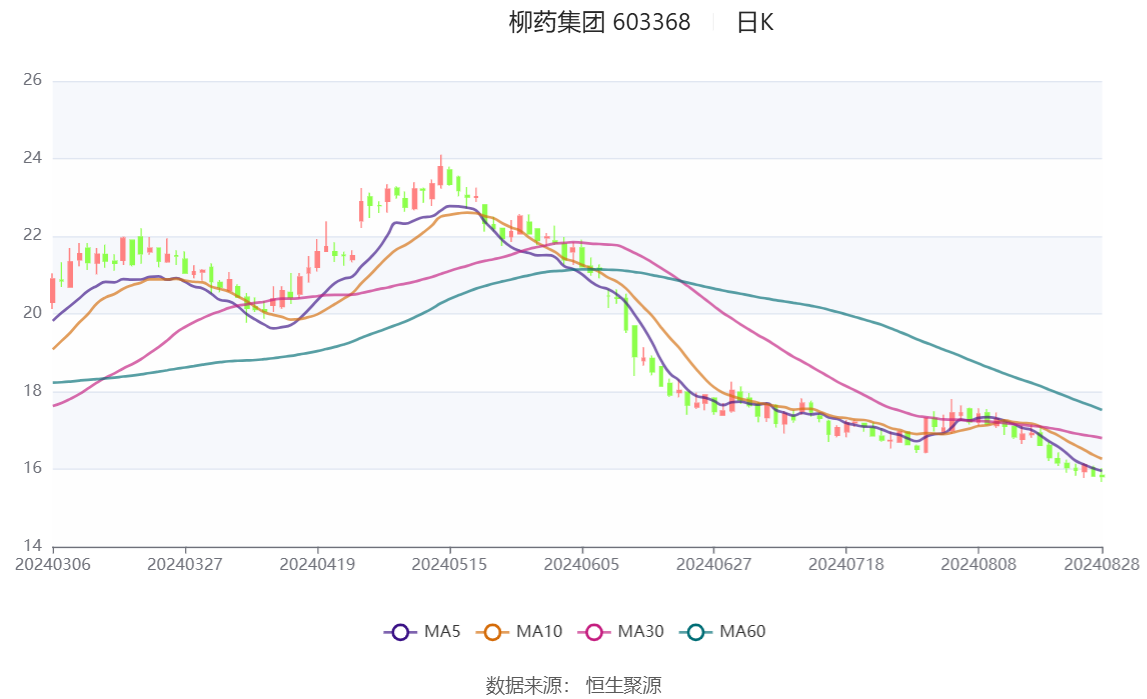
Task: Toggle the MA5 legend series
Action: 422,632
